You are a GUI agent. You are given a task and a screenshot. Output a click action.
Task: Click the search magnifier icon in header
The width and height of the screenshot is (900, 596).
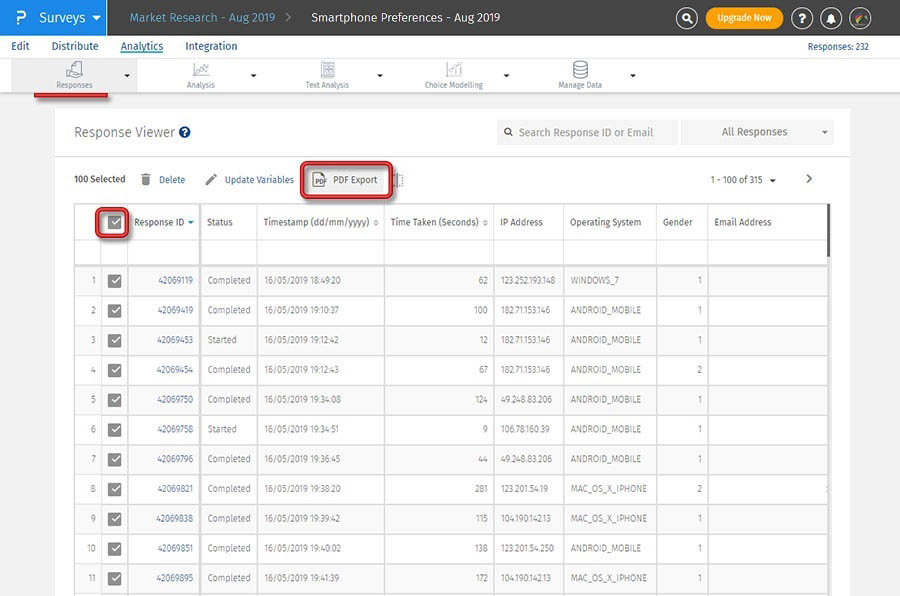click(x=686, y=18)
